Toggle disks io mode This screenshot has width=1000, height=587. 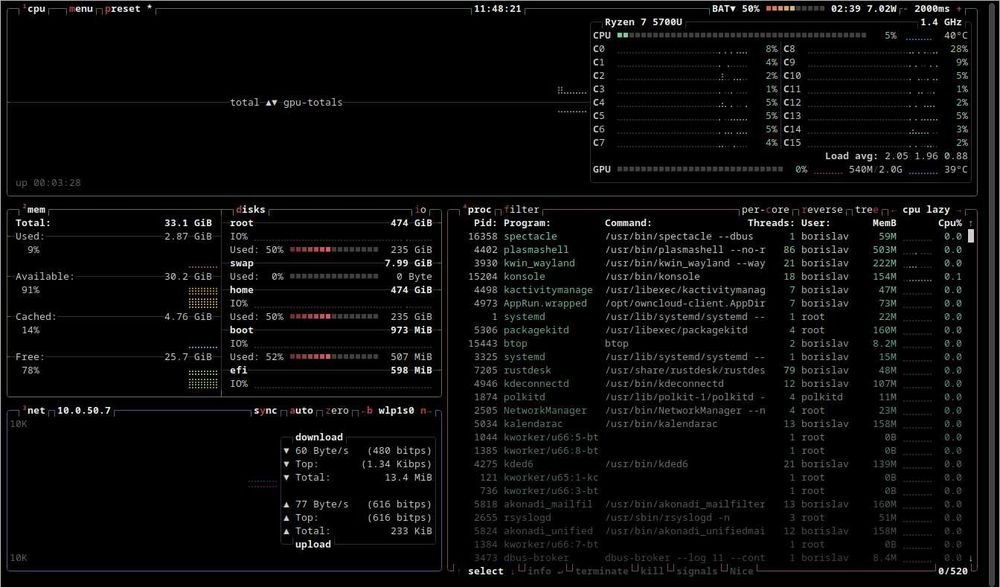420,209
